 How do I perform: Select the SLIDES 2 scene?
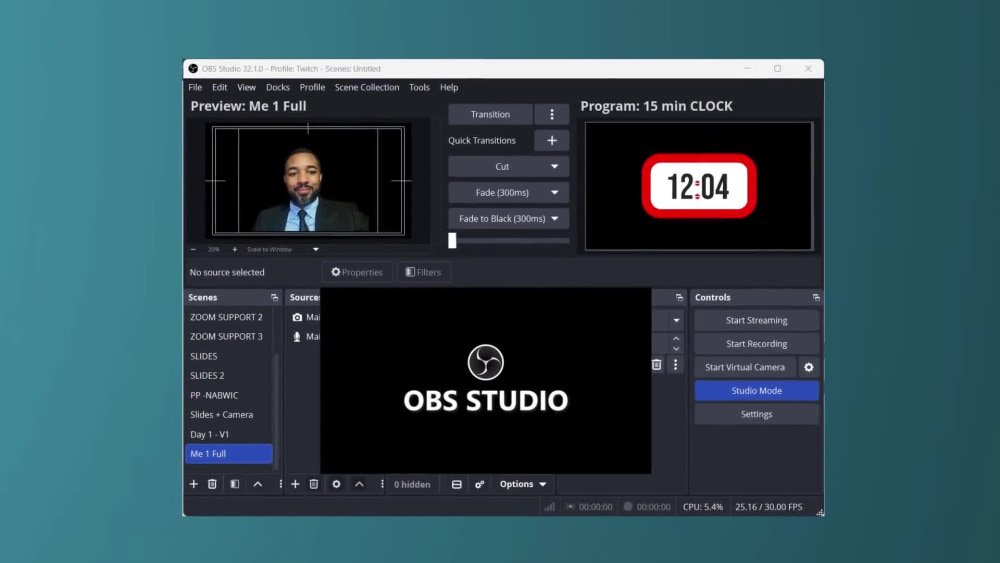click(229, 376)
